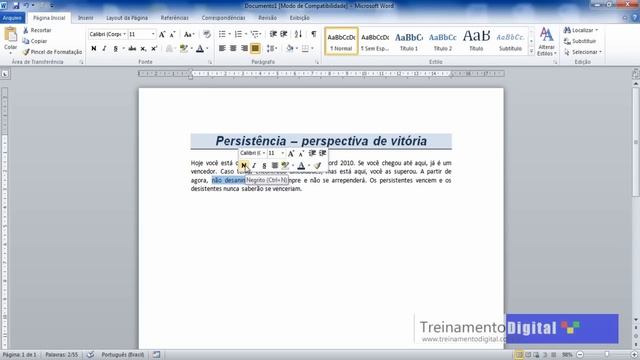Click Copiar in the clipboard group
Image resolution: width=640 pixels, height=360 pixels.
click(35, 41)
